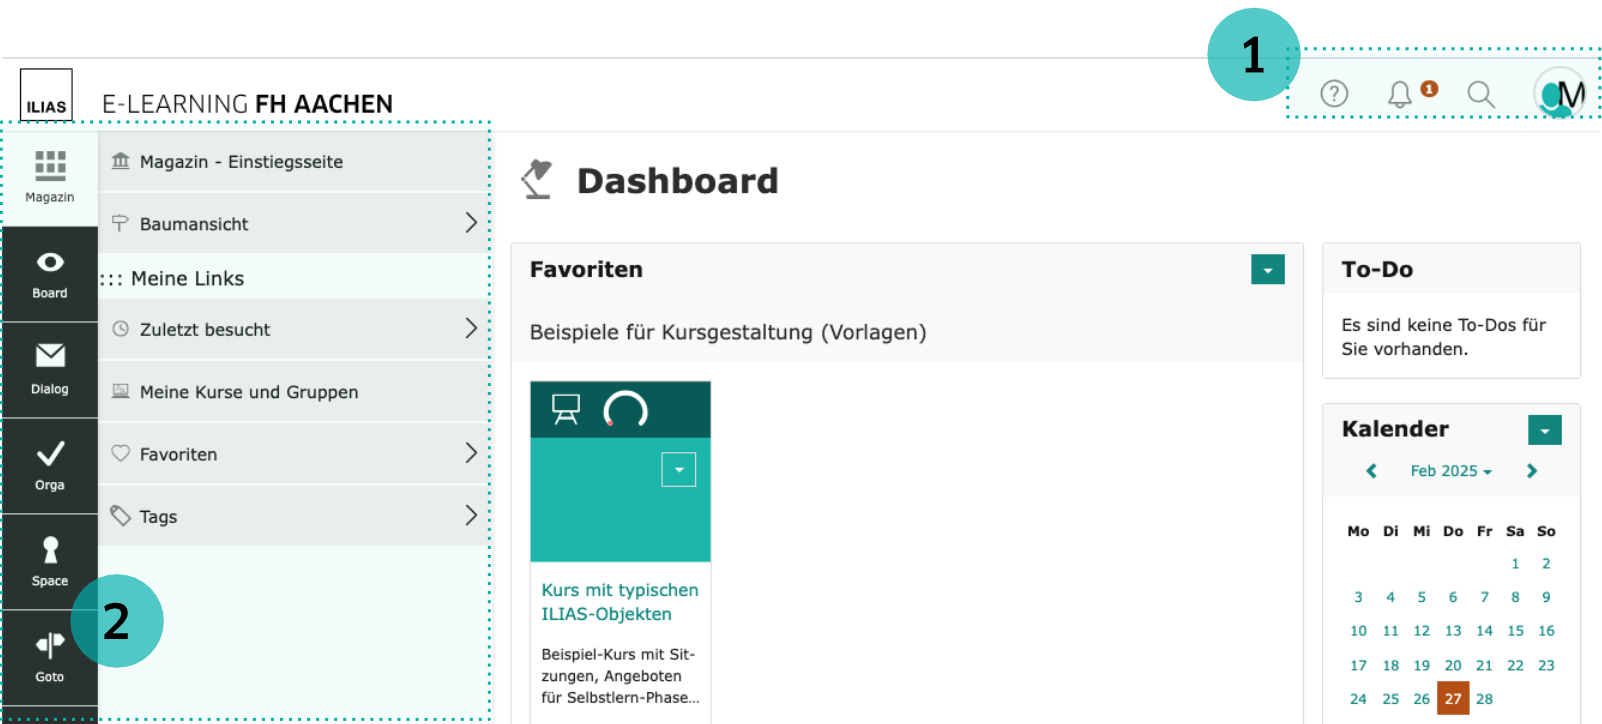
Task: Select the Orga checkmark icon
Action: pyautogui.click(x=50, y=465)
